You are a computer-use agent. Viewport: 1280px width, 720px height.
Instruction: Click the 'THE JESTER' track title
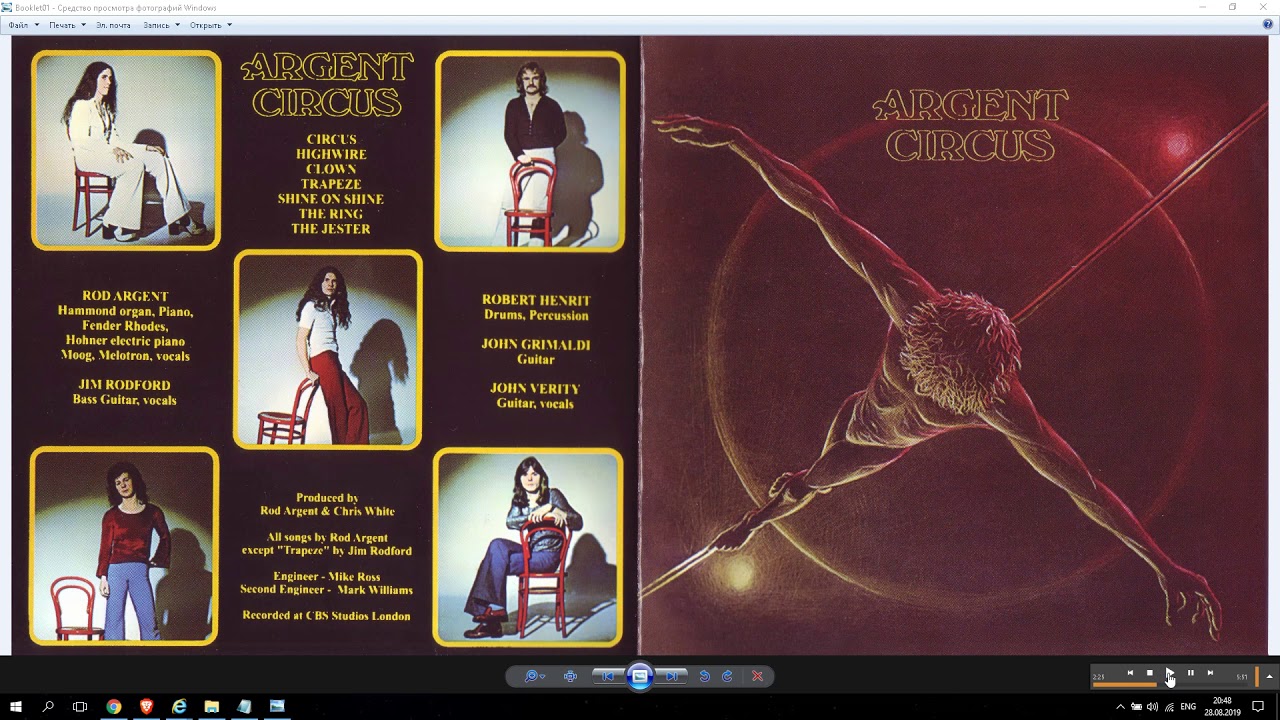[x=331, y=229]
